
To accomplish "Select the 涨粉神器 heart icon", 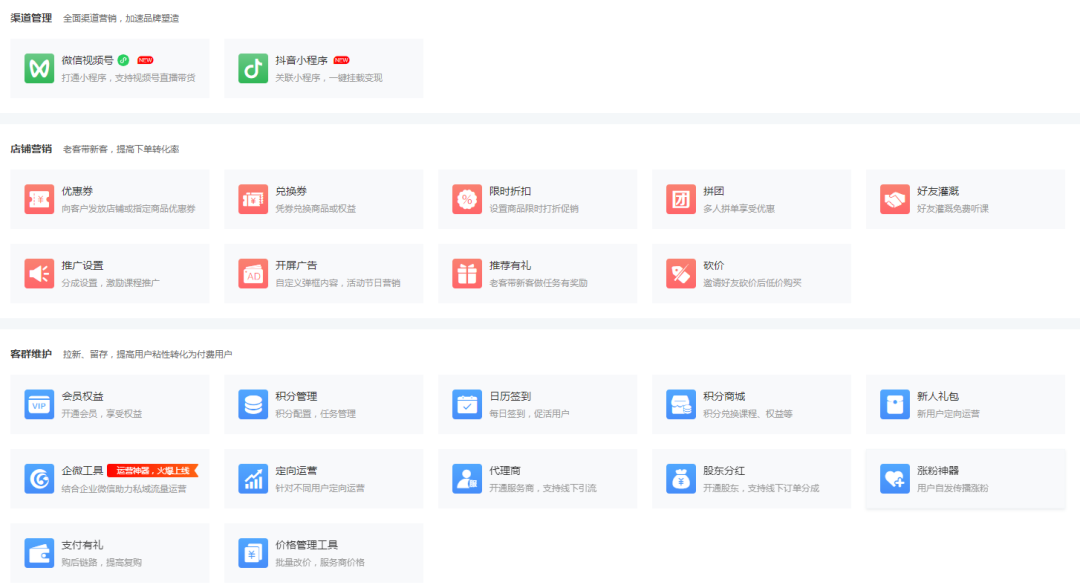I will tap(894, 478).
